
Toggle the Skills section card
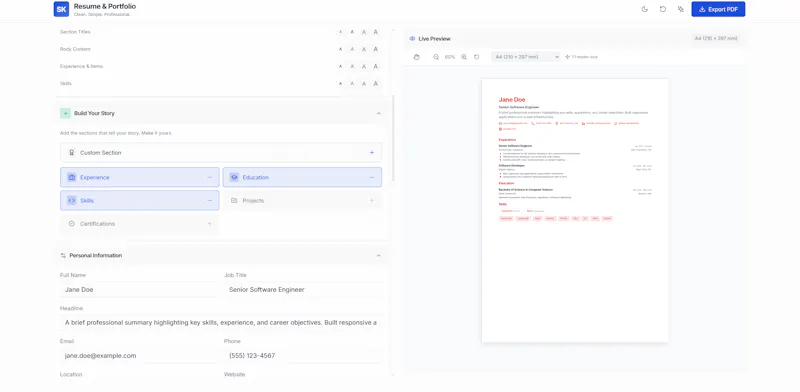(140, 201)
